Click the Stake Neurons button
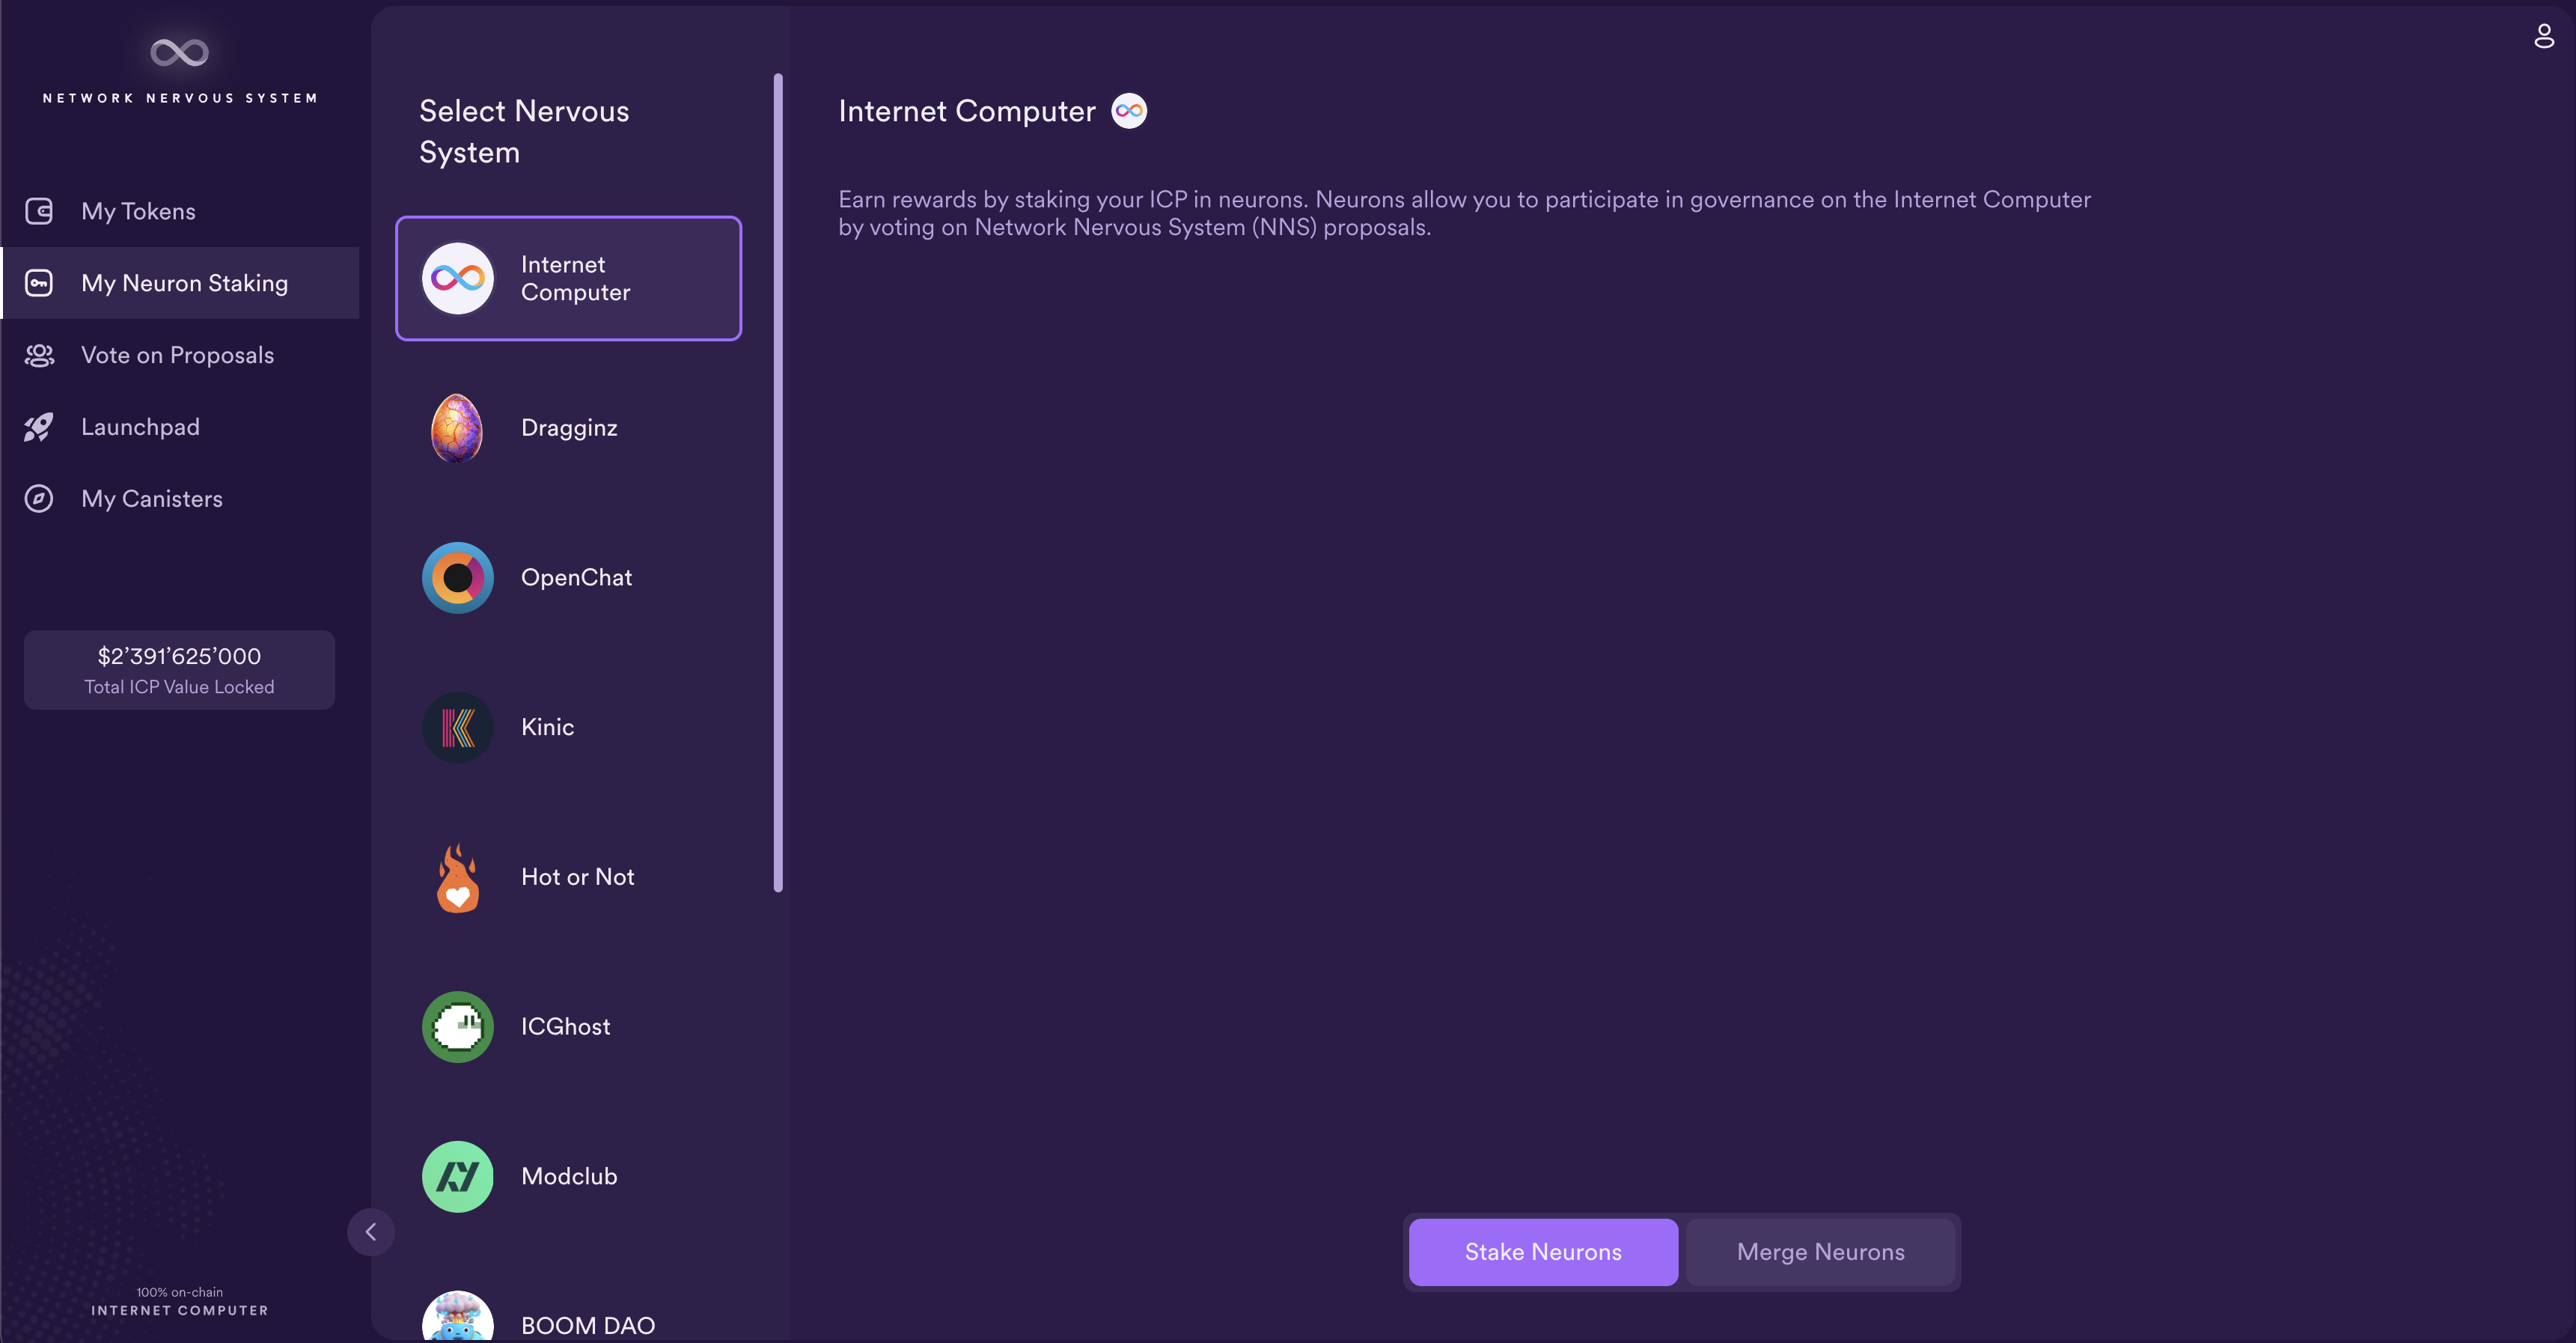The width and height of the screenshot is (2576, 1343). [1542, 1251]
